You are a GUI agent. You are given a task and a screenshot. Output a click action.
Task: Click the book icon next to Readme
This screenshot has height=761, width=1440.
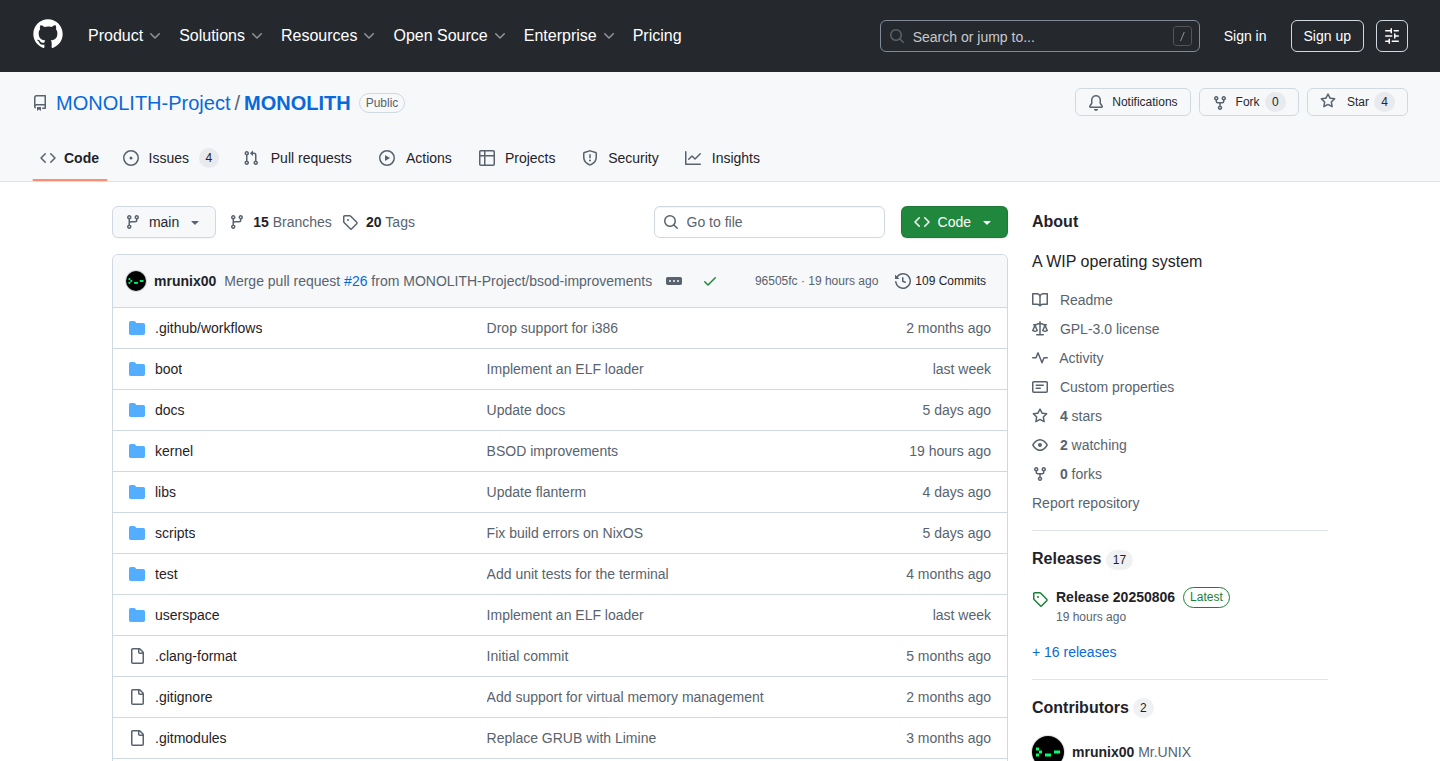[1040, 300]
